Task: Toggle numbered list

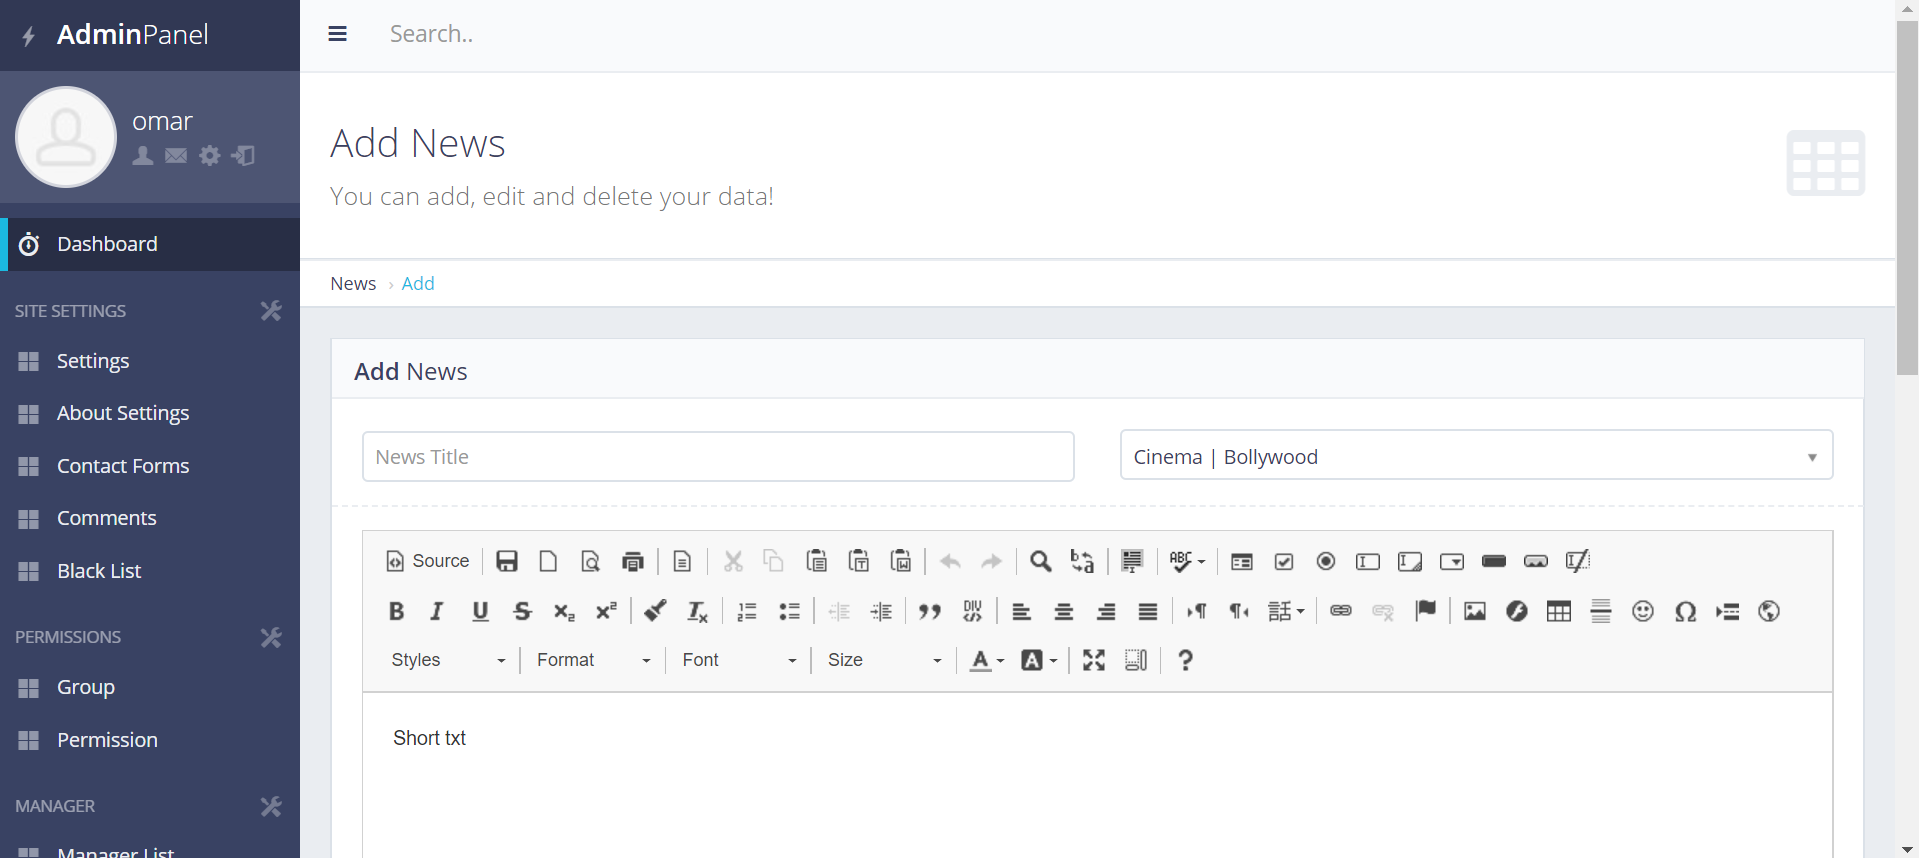Action: tap(747, 611)
